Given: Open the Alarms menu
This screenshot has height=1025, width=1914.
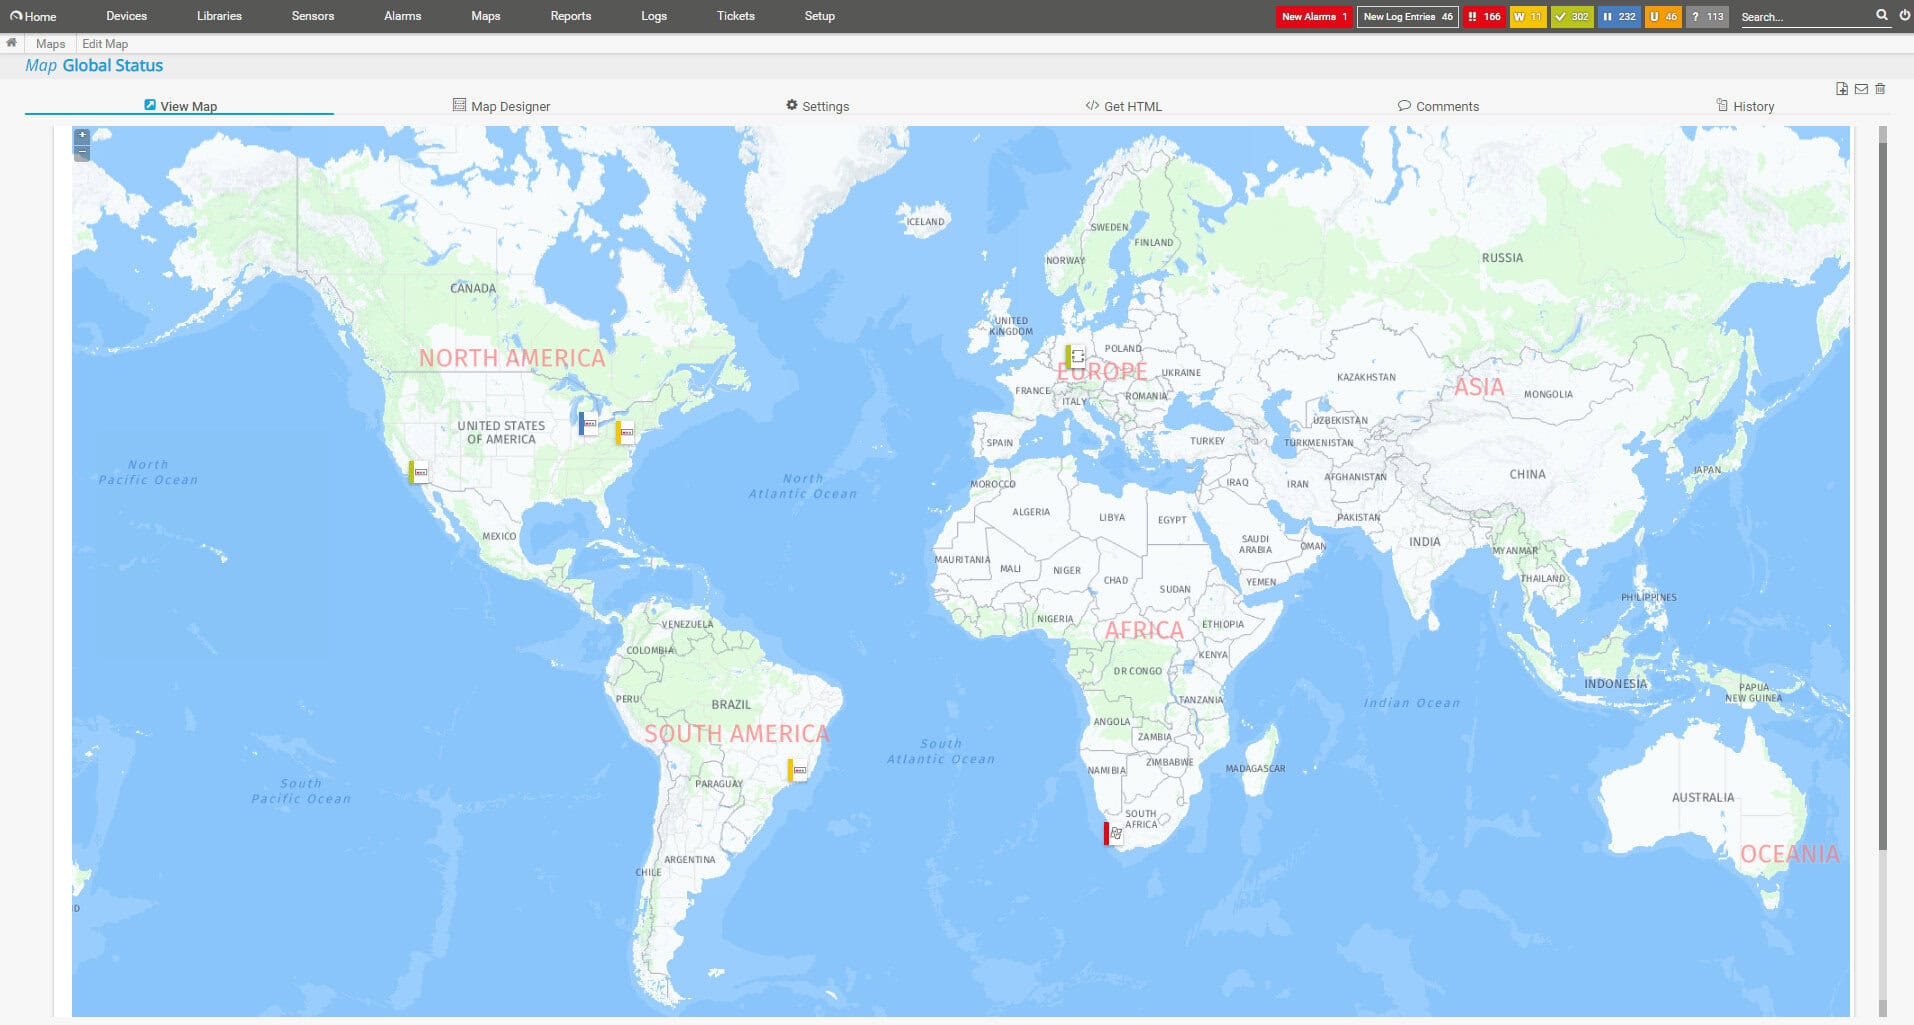Looking at the screenshot, I should (402, 16).
